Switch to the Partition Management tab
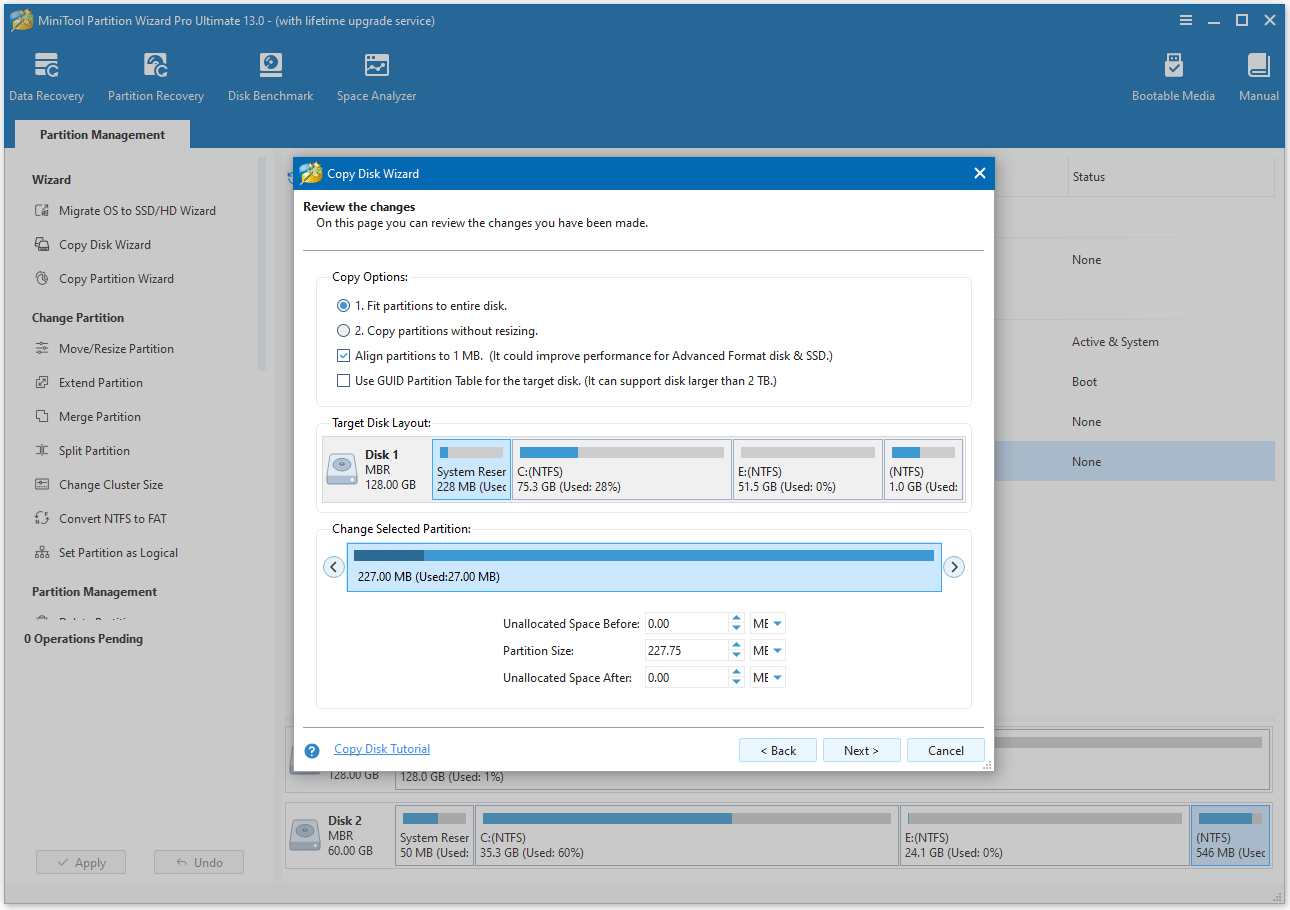The image size is (1290, 910). [x=101, y=133]
